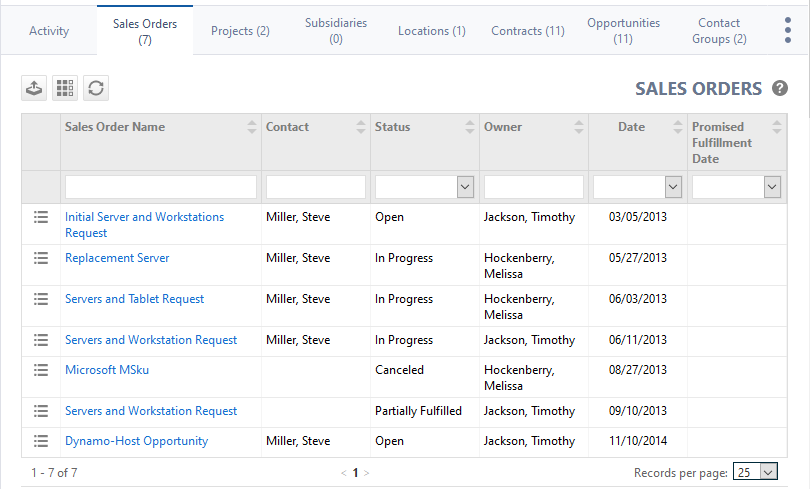Switch to the Opportunities (11) tab
810x489 pixels.
click(x=623, y=31)
